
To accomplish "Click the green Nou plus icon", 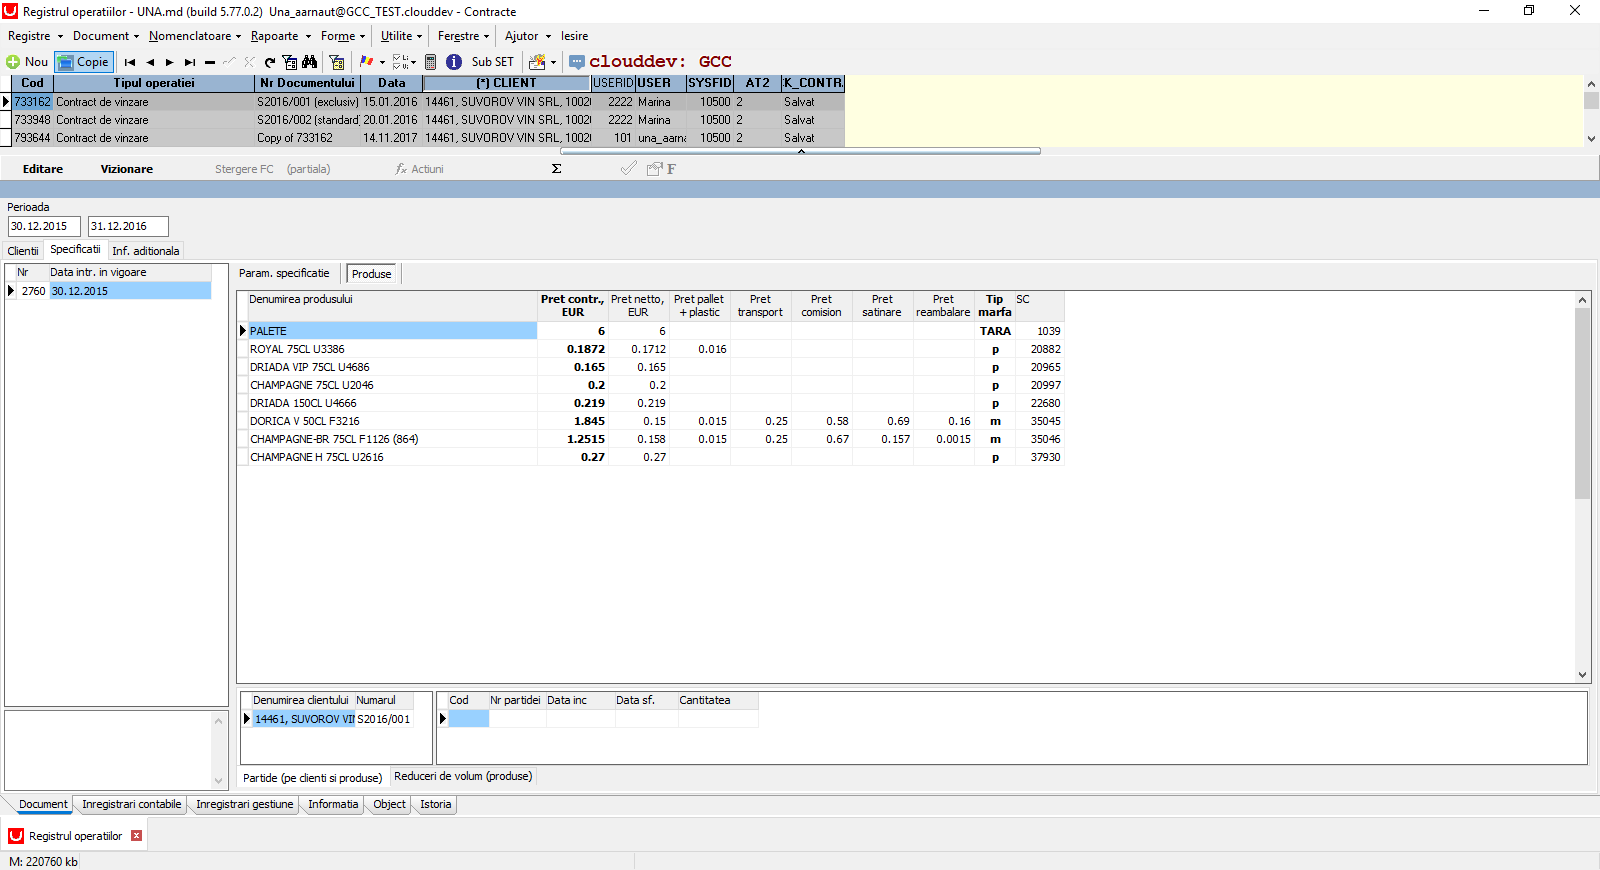I will point(13,62).
